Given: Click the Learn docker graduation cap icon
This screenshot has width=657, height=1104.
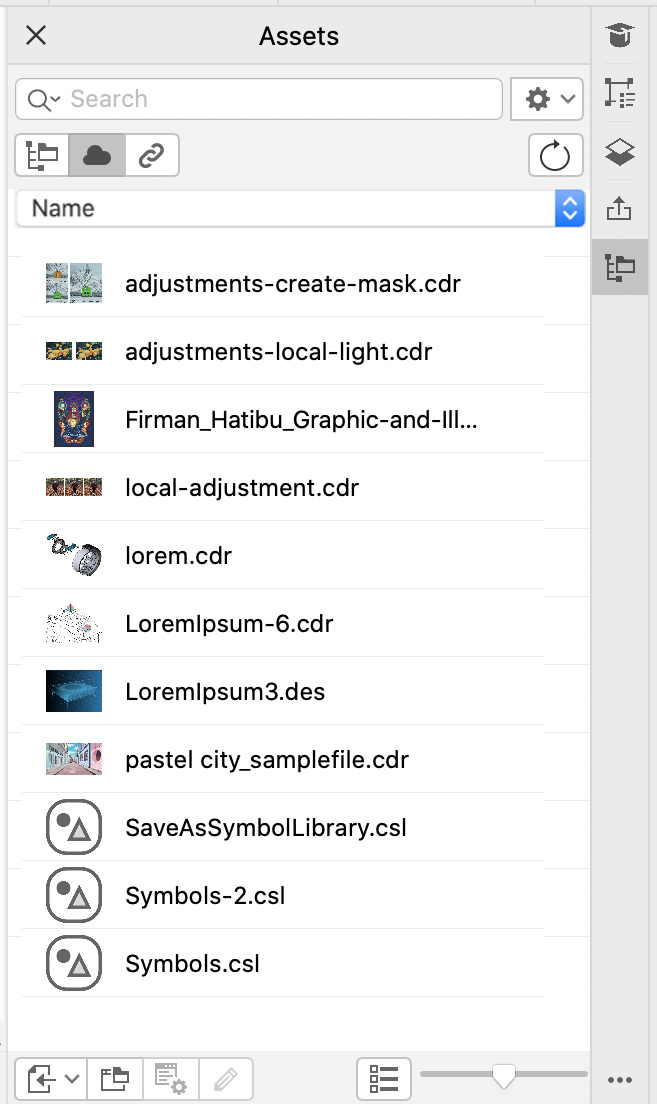Looking at the screenshot, I should pyautogui.click(x=620, y=37).
